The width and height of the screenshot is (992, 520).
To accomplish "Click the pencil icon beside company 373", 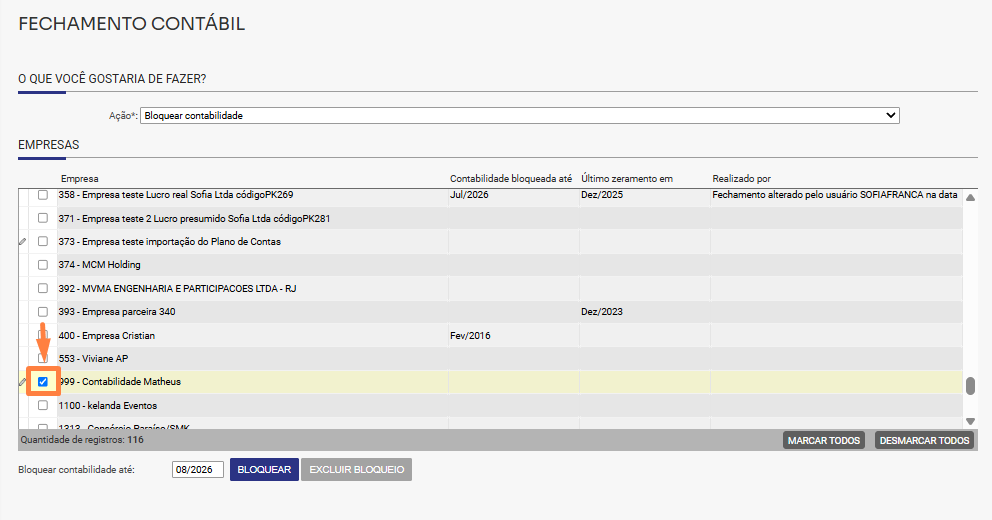I will [x=23, y=242].
